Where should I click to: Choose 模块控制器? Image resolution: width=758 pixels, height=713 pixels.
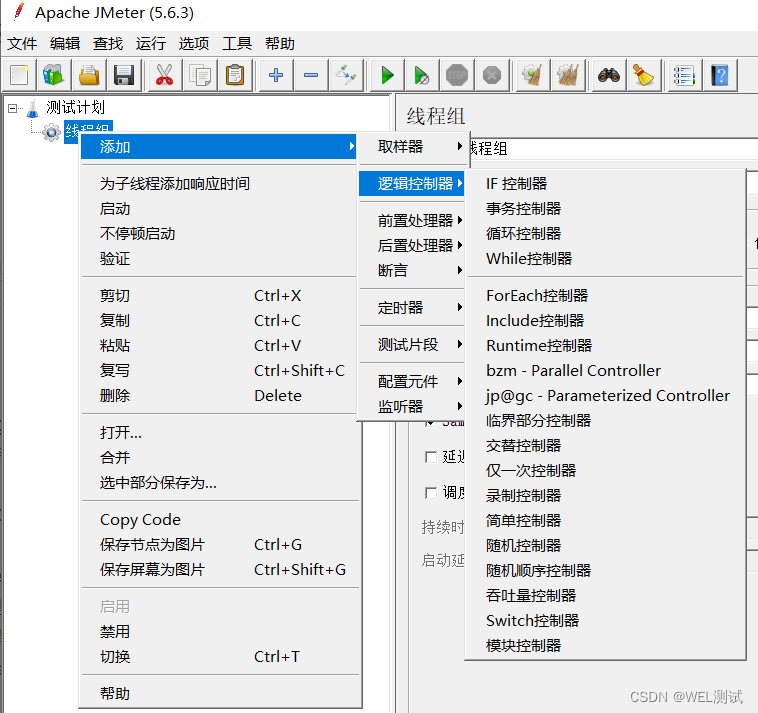[x=605, y=646]
